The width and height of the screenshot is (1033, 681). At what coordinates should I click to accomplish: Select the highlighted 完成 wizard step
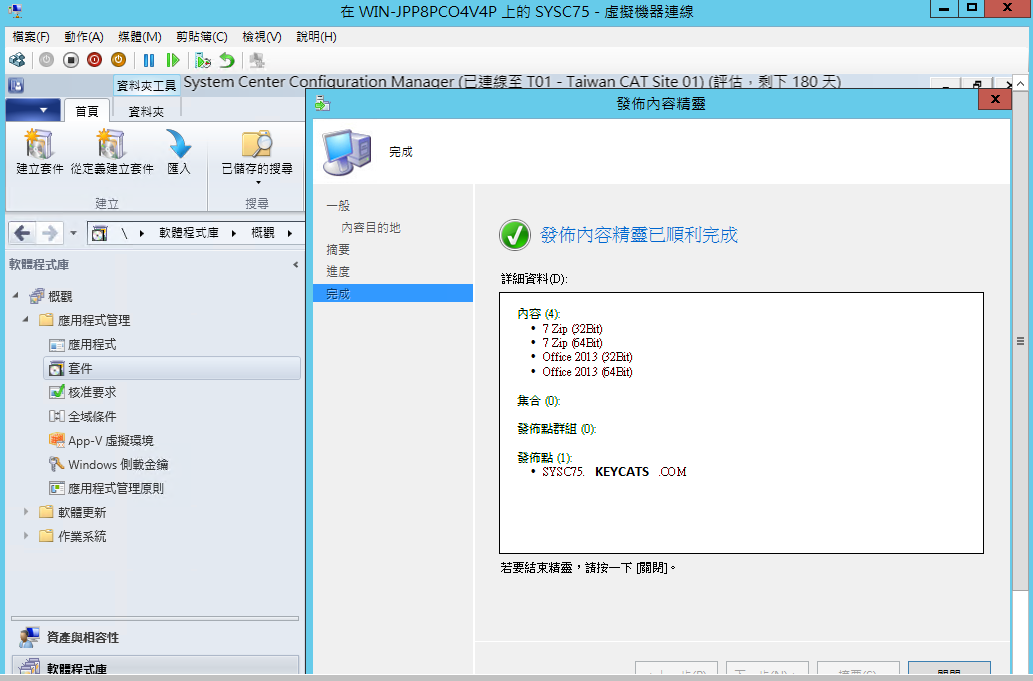(x=393, y=293)
